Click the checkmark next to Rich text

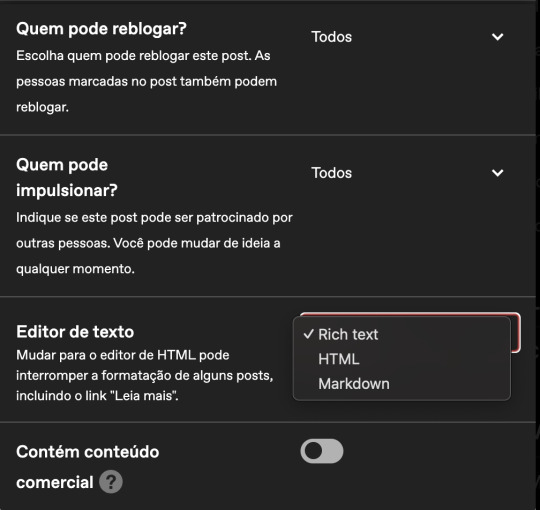[309, 334]
